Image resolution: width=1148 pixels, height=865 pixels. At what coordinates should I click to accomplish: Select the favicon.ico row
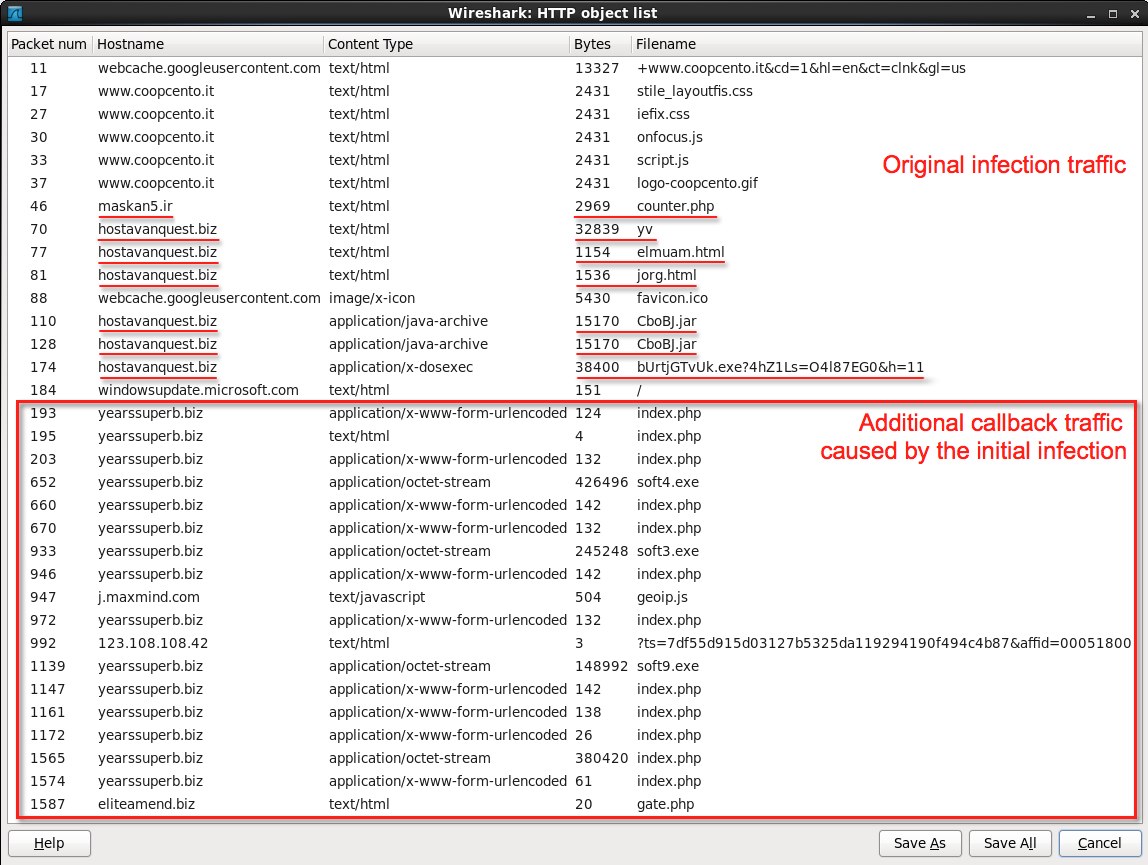coord(574,298)
